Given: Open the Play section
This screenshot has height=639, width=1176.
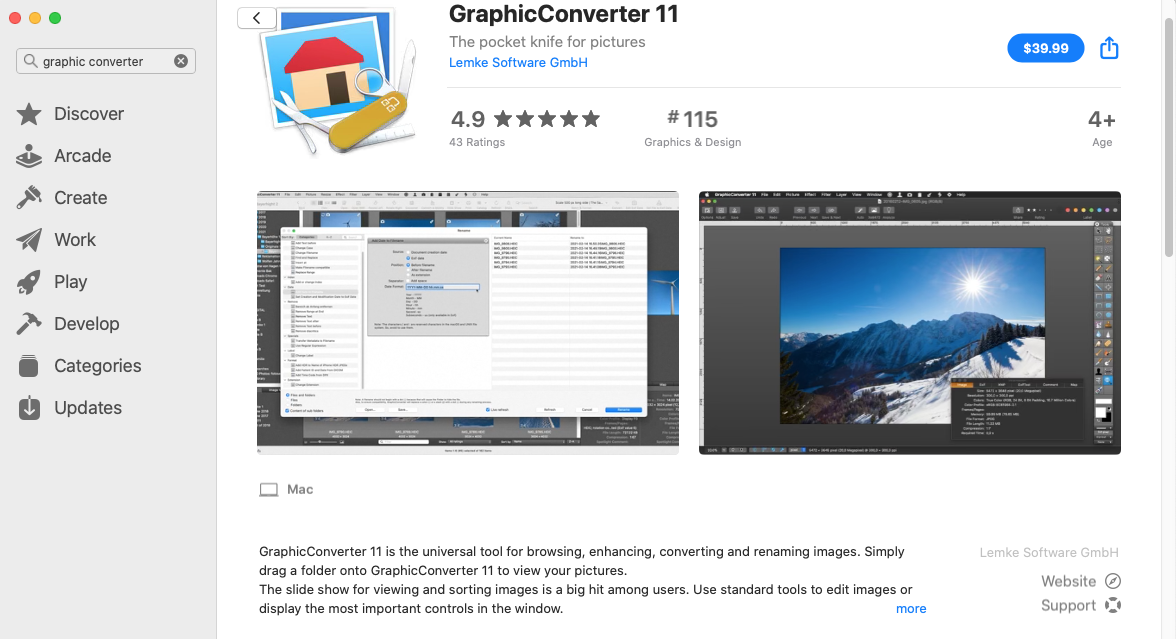Looking at the screenshot, I should [x=70, y=282].
